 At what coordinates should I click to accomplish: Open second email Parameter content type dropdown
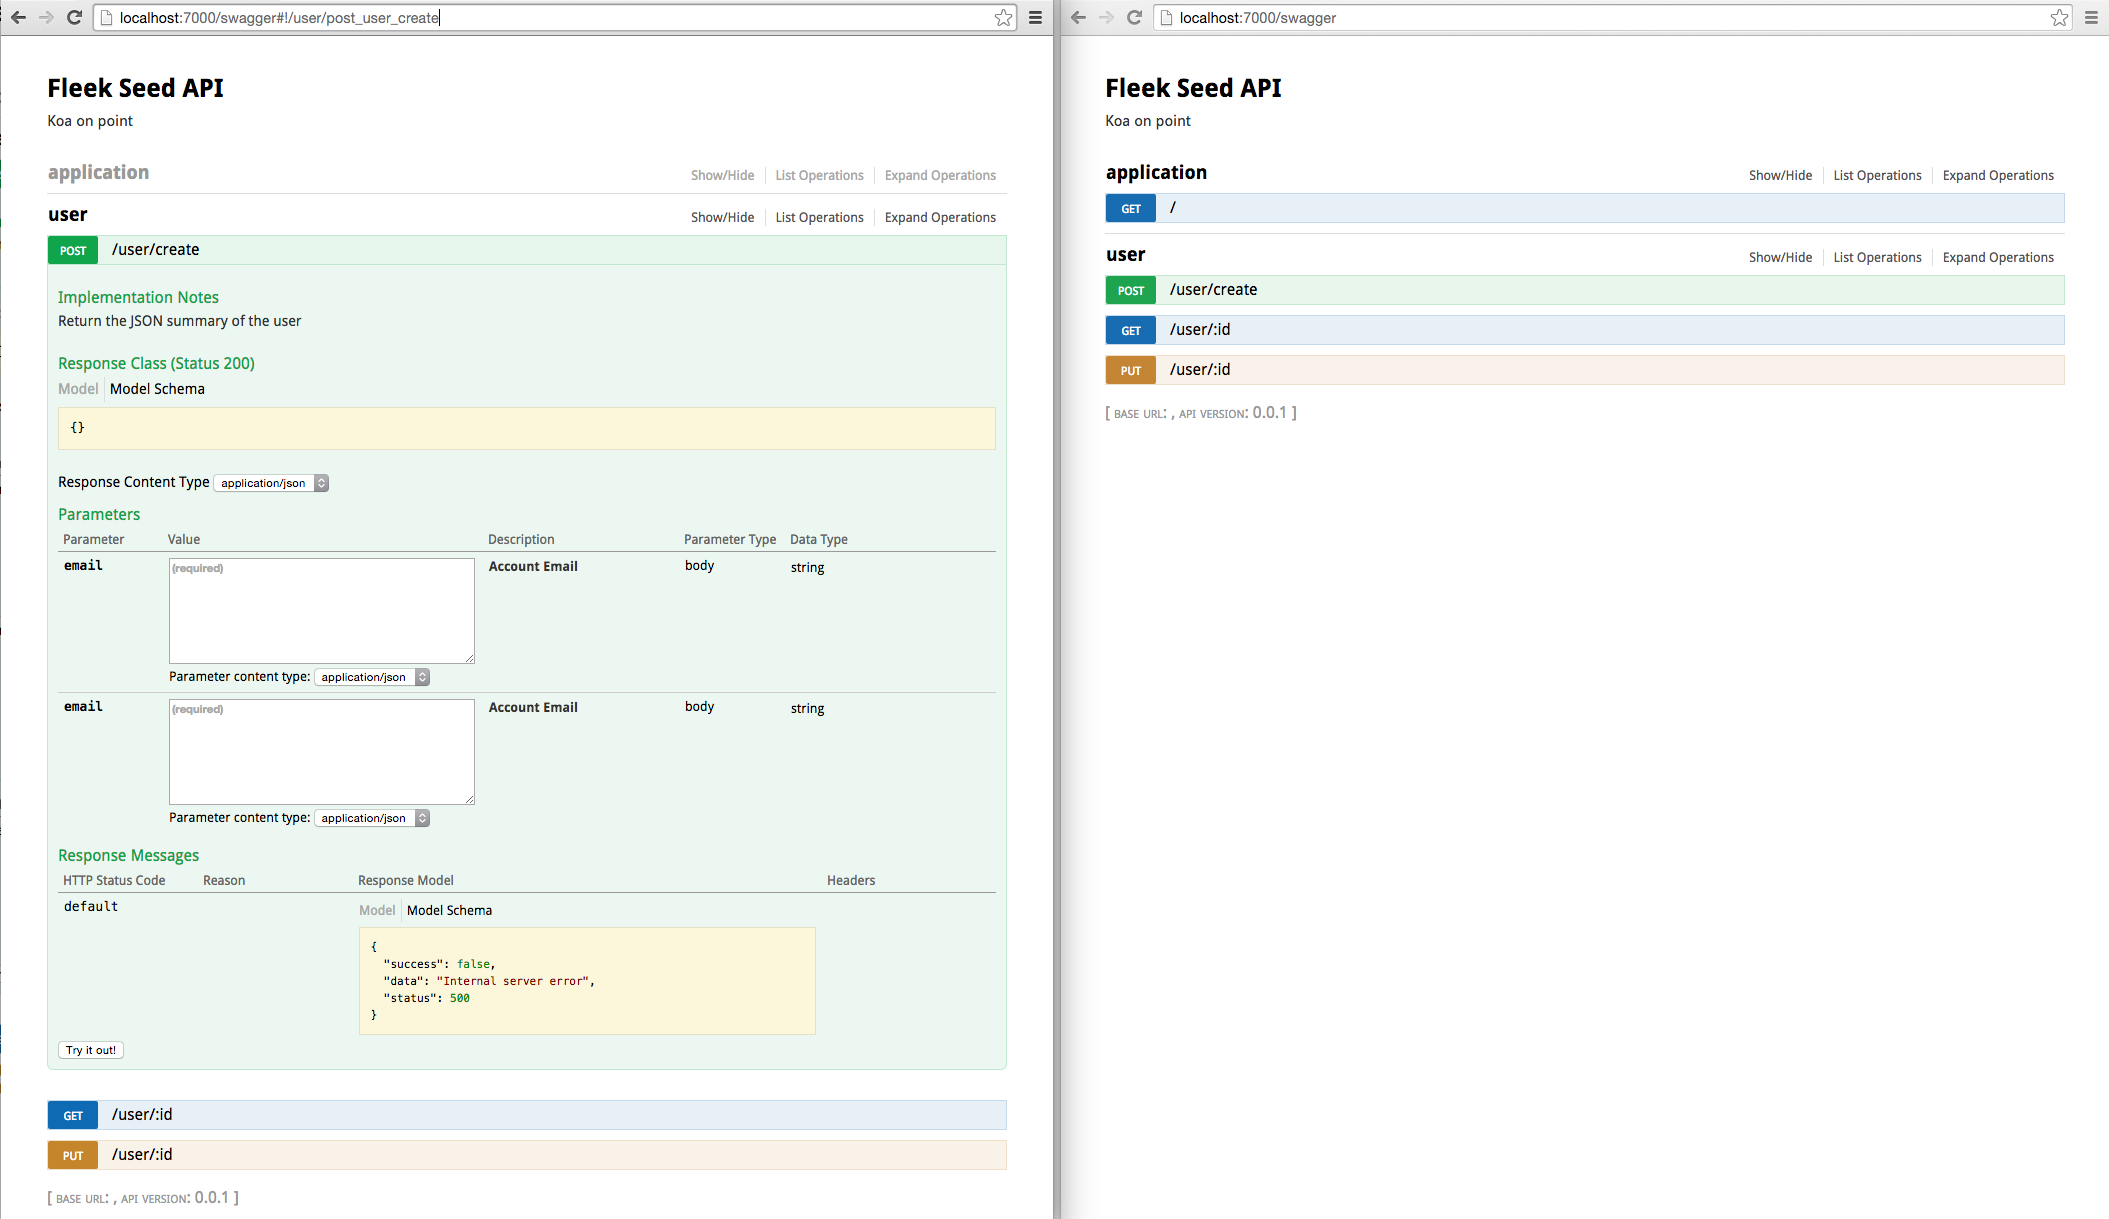pos(372,818)
